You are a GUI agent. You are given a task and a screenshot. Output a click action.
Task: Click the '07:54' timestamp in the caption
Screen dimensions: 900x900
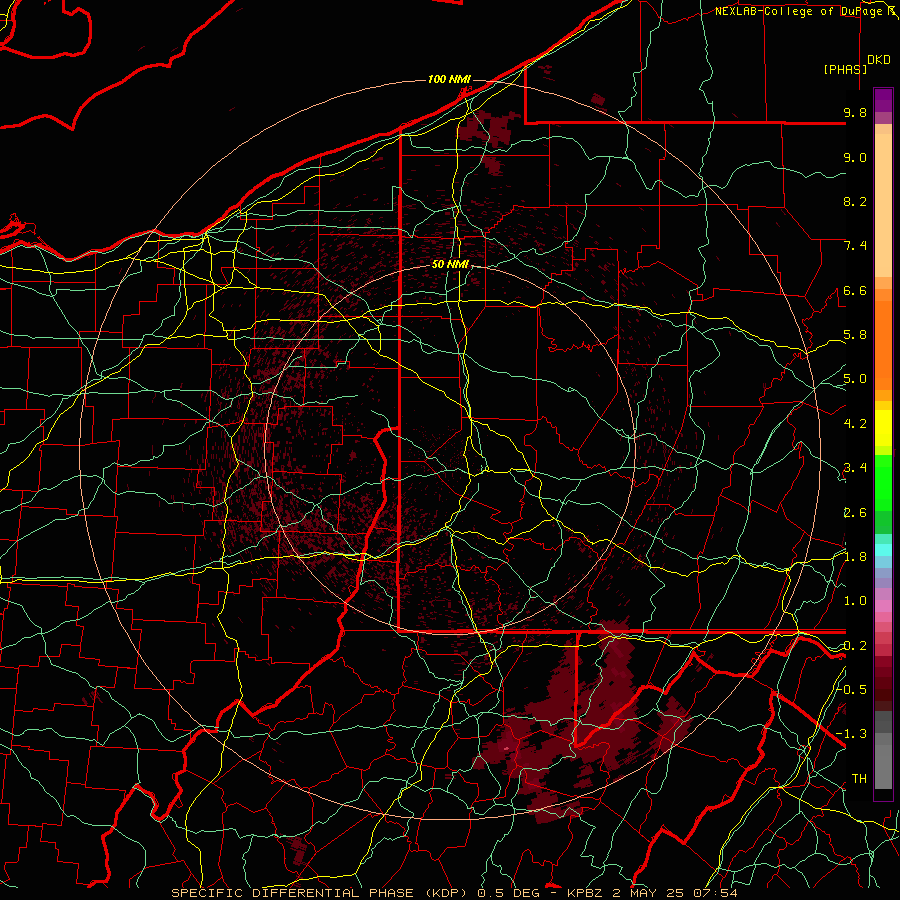pos(715,893)
